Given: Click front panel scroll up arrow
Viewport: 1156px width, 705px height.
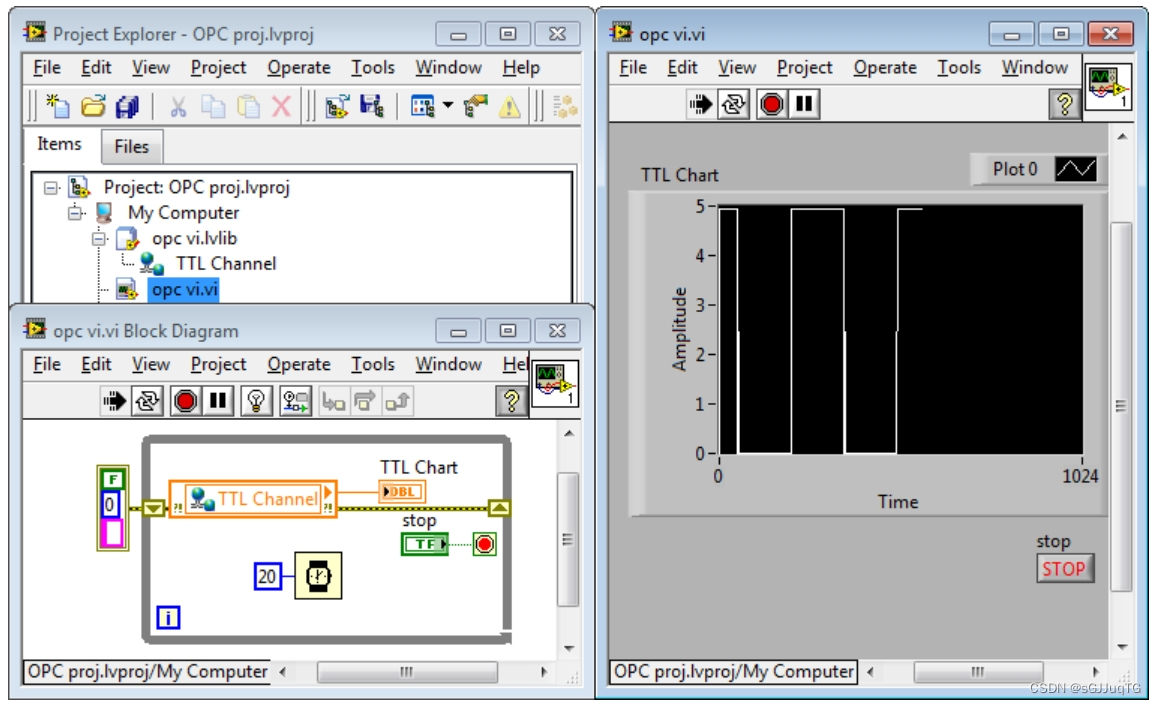Looking at the screenshot, I should [x=1121, y=136].
